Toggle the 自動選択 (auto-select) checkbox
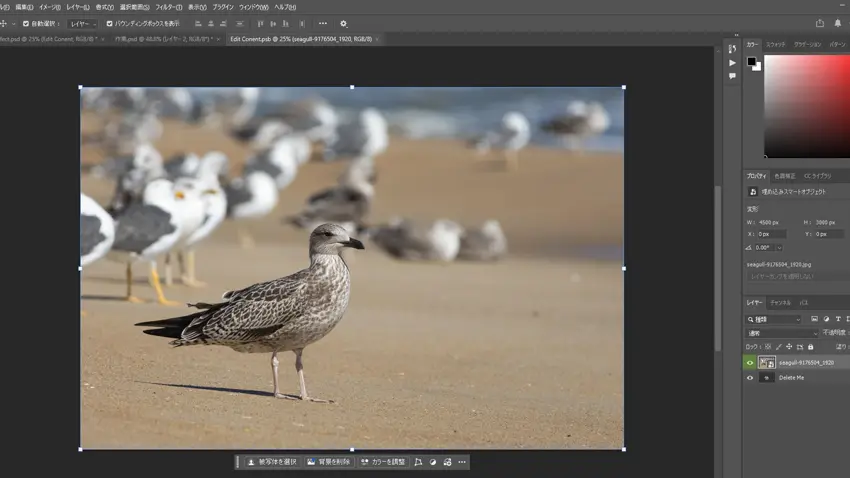Image resolution: width=850 pixels, height=478 pixels. (26, 24)
